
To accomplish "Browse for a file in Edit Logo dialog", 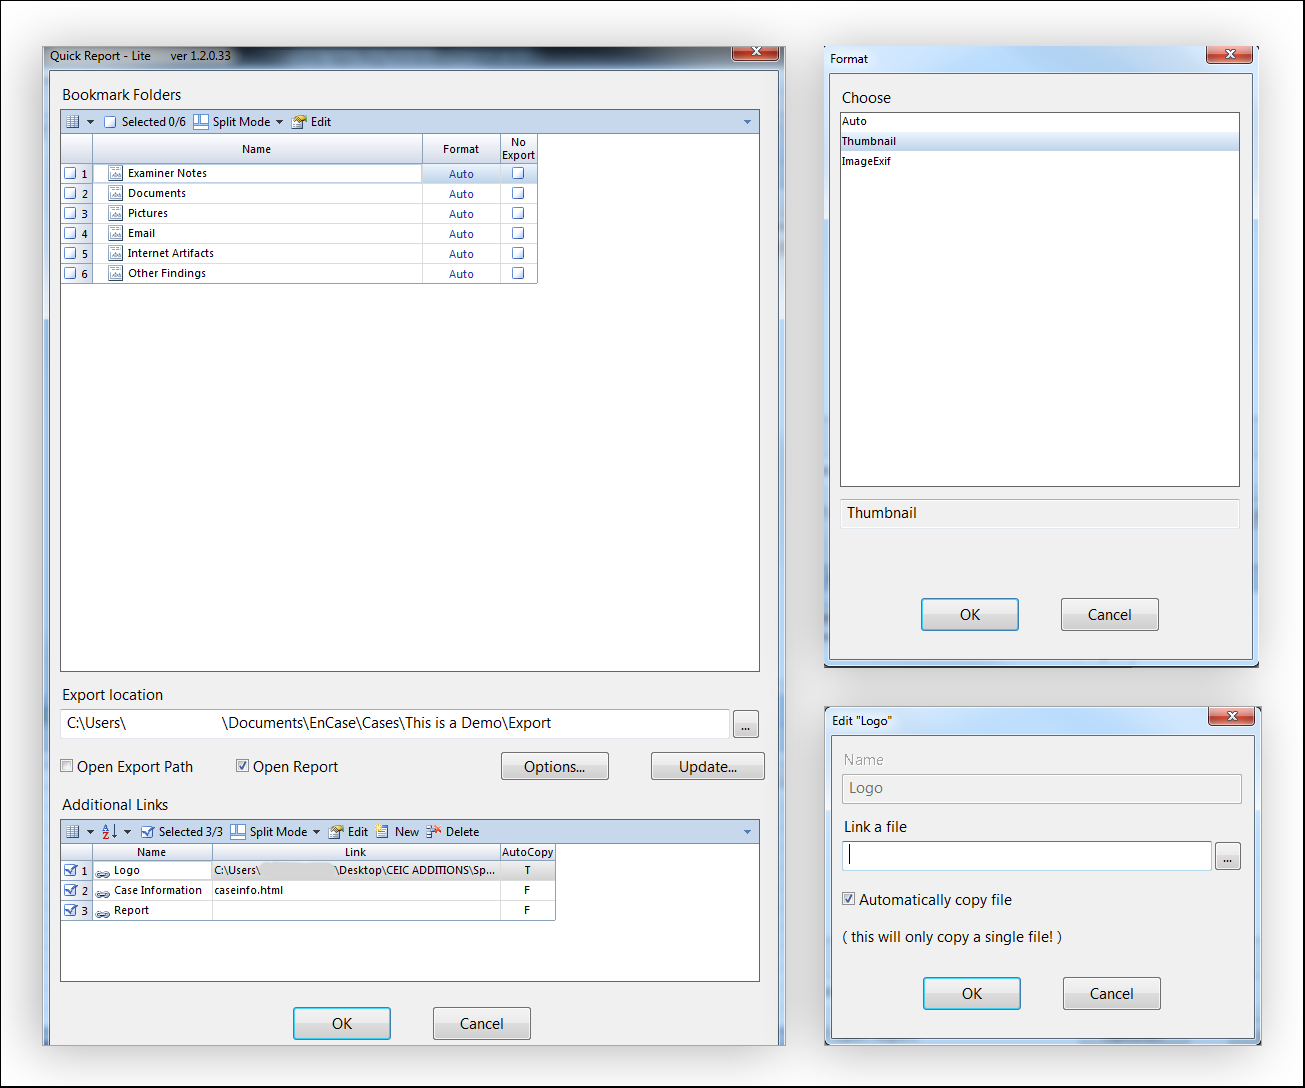I will tap(1228, 856).
